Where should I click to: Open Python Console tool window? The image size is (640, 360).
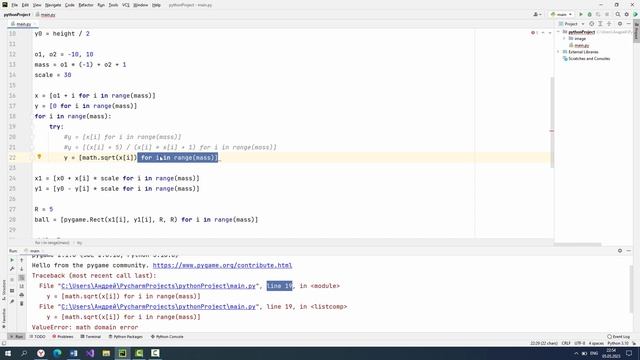click(167, 337)
